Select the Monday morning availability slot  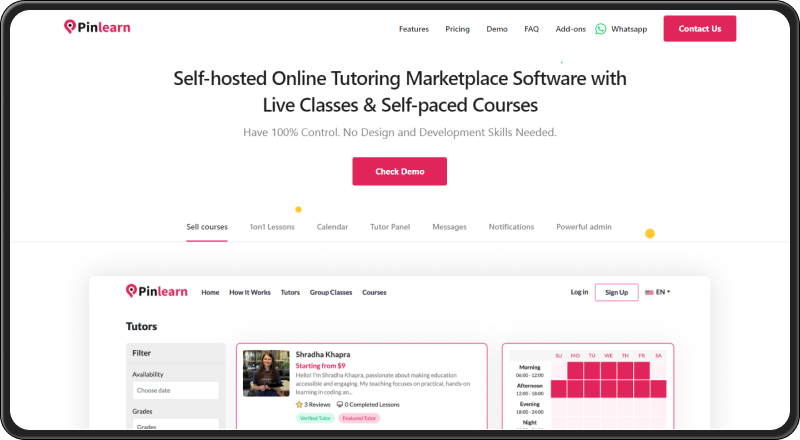(x=576, y=369)
